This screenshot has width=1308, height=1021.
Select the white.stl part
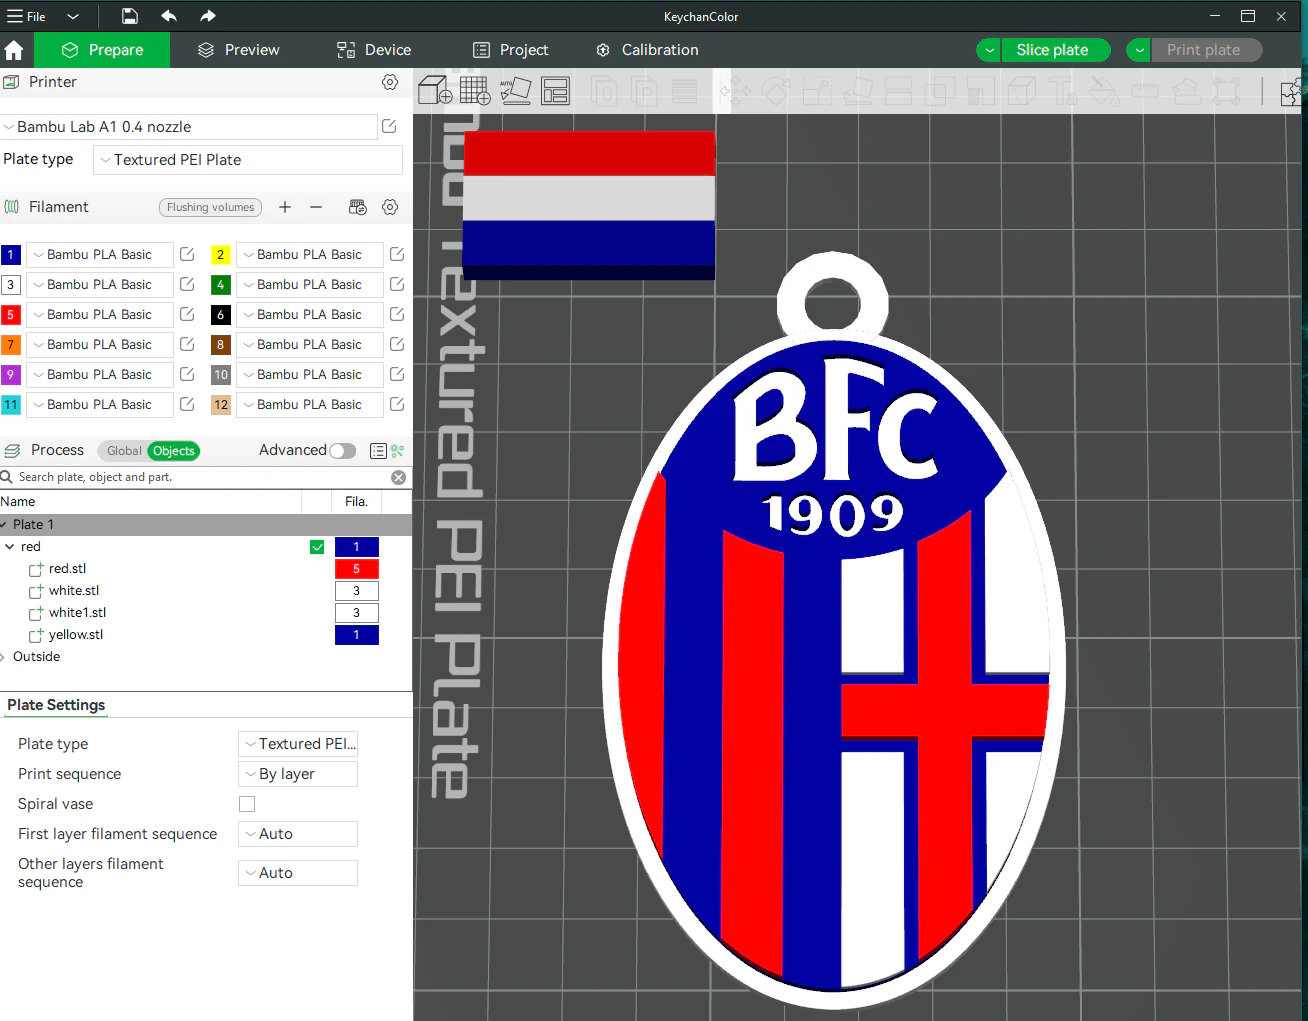74,591
